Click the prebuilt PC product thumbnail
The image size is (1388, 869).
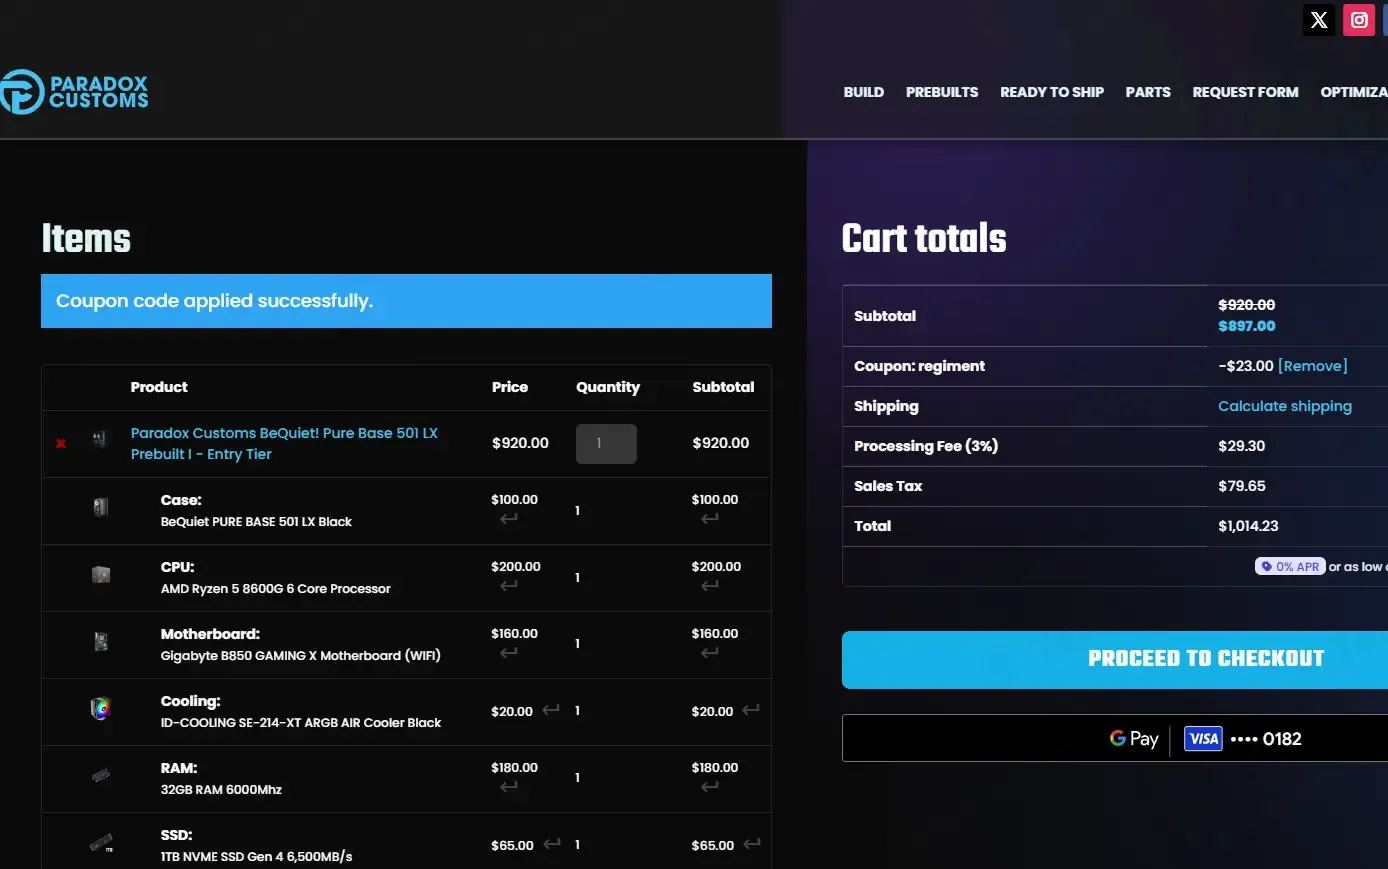(99, 439)
